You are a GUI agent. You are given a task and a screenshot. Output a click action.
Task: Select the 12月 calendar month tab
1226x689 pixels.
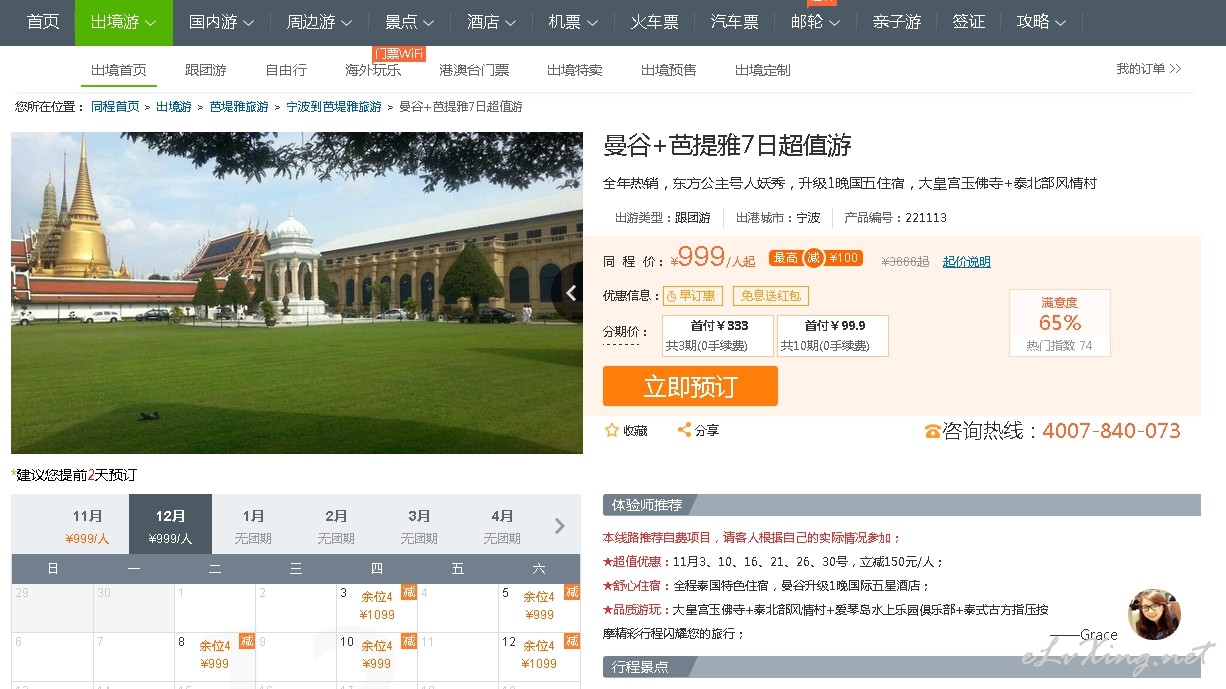170,526
